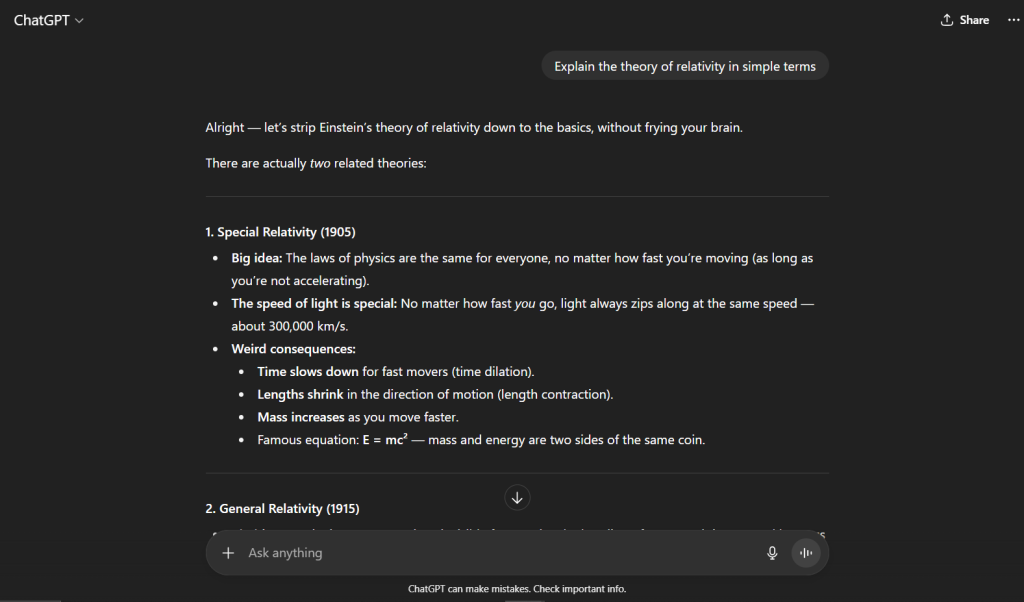
Task: Click the 'Weird consequences:' bullet
Action: click(x=293, y=349)
